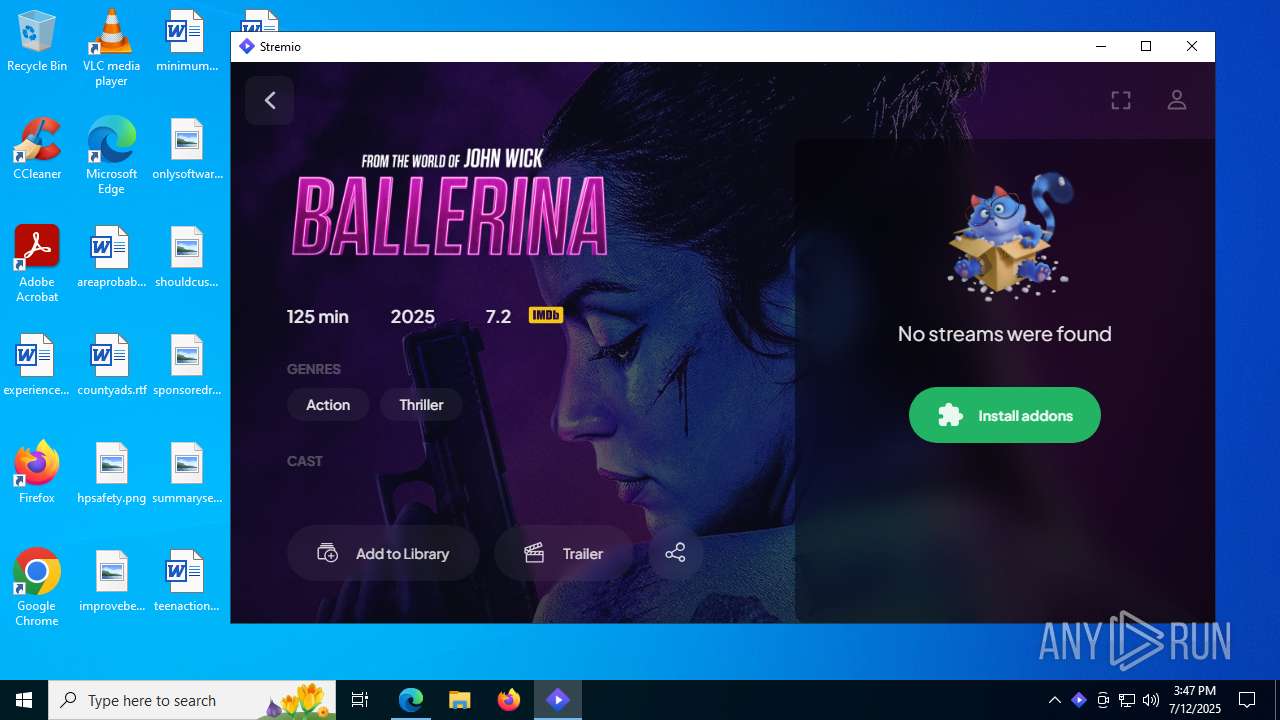Open the Stremio user profile icon
This screenshot has height=720, width=1280.
1177,100
